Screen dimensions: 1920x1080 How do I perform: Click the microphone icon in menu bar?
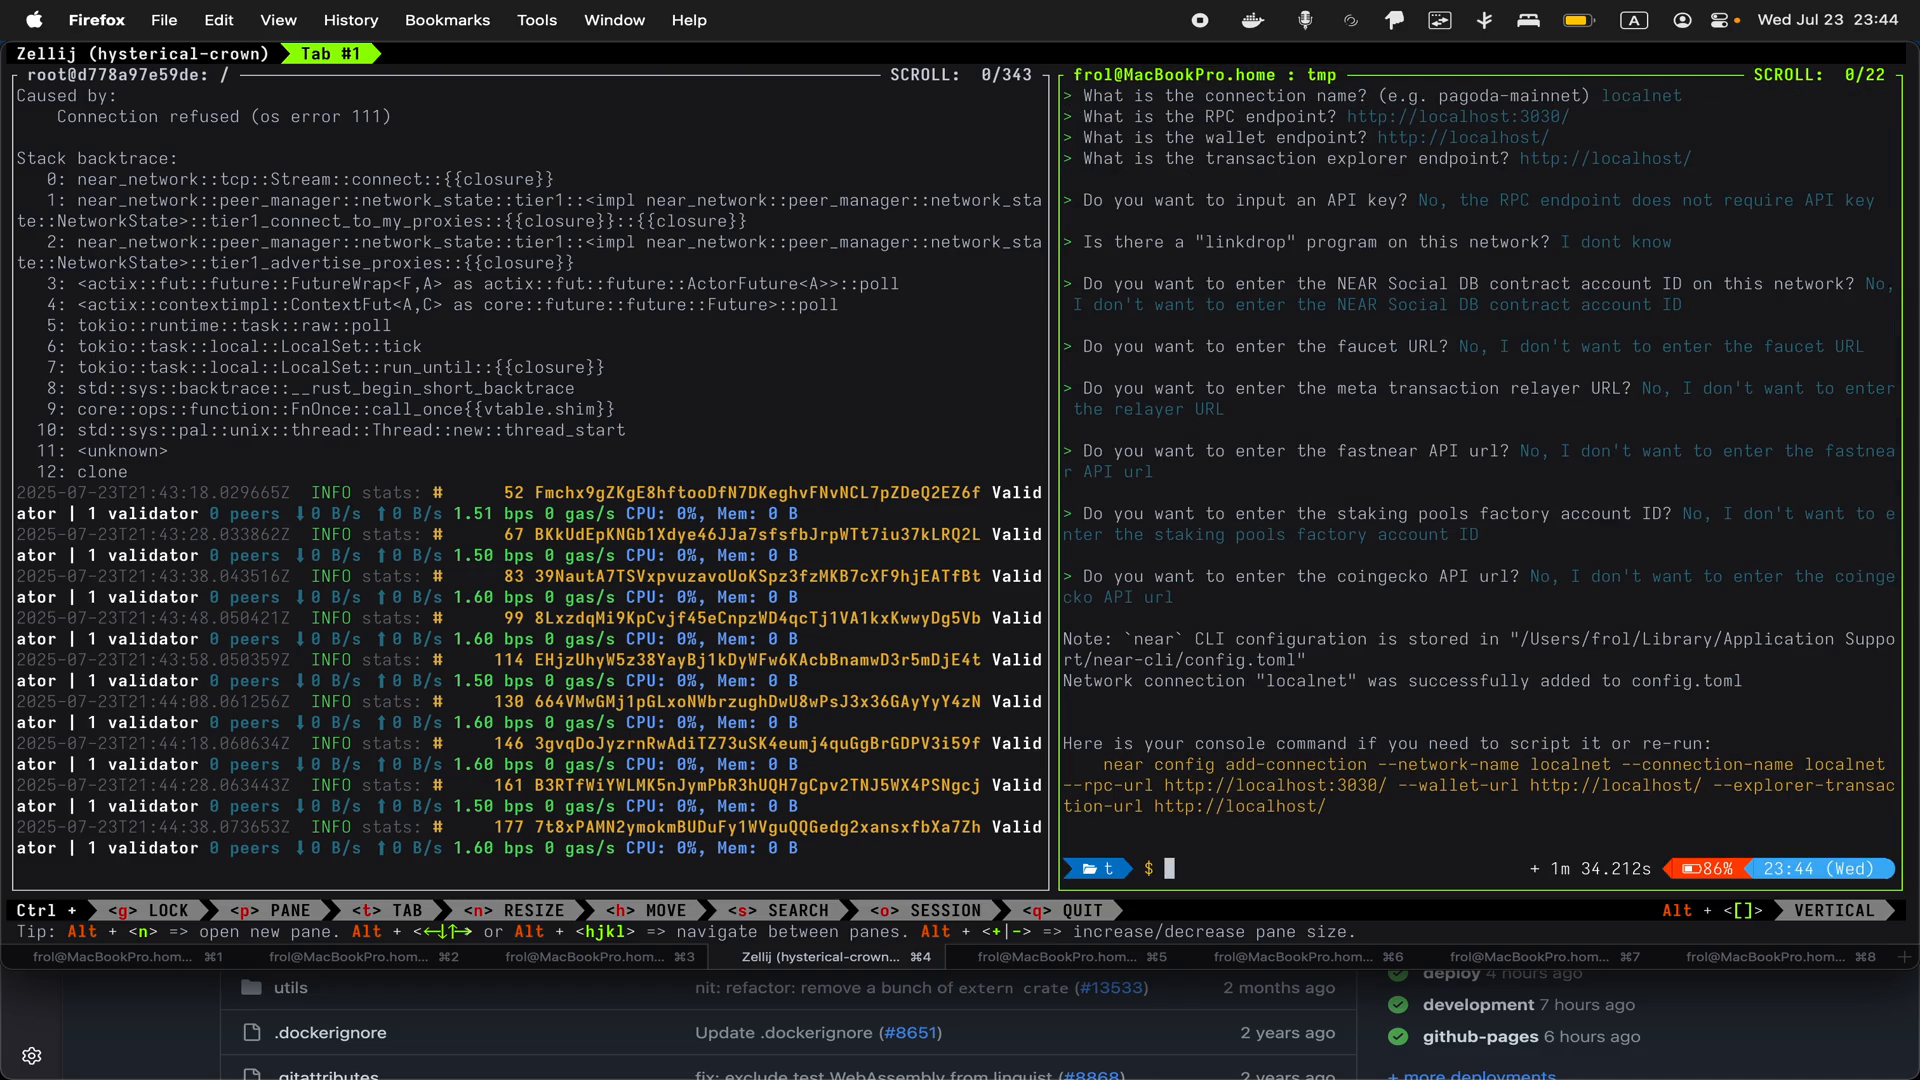point(1306,20)
